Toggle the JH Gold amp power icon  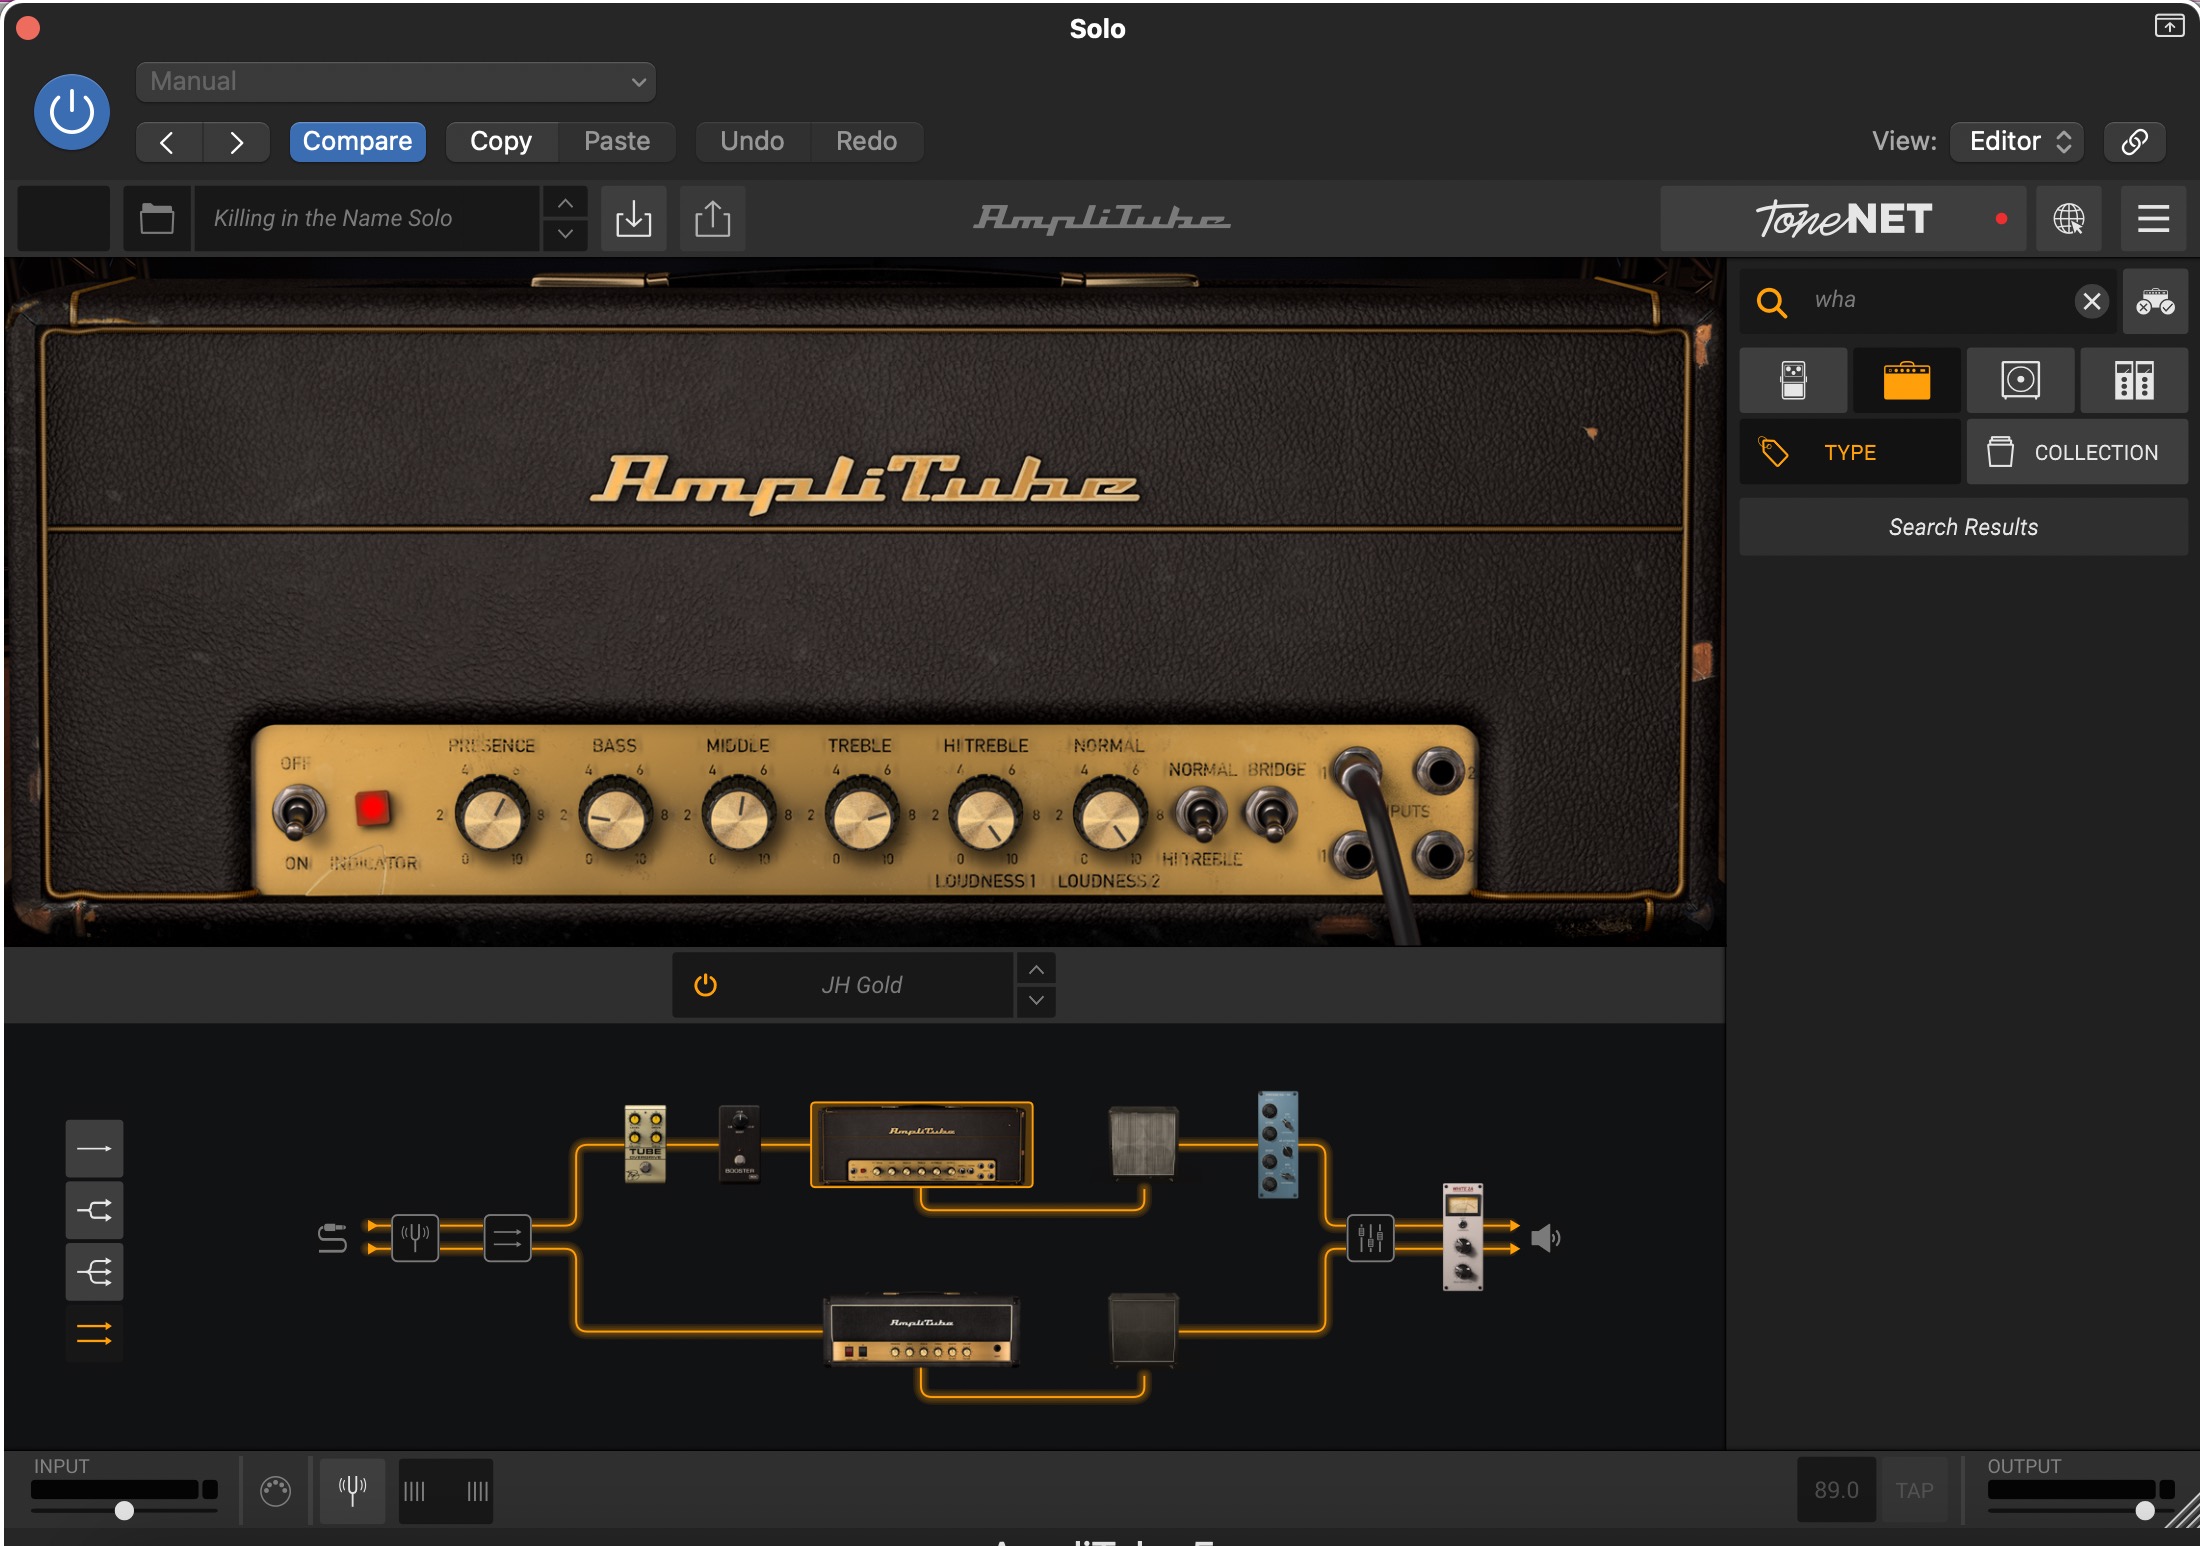click(705, 985)
